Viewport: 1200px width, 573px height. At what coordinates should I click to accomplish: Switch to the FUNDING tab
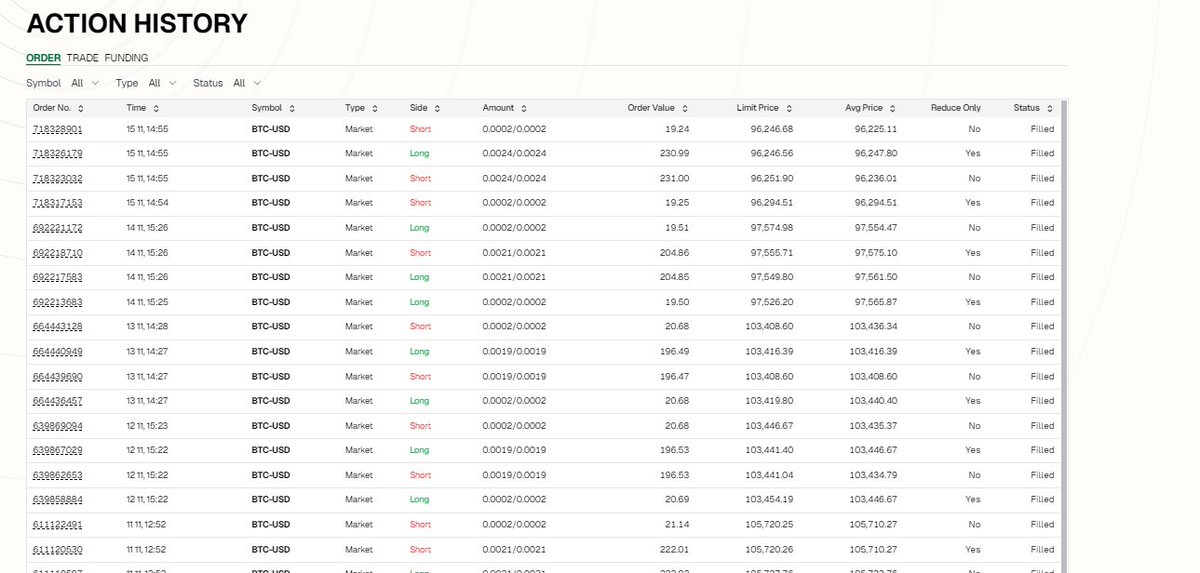[126, 58]
